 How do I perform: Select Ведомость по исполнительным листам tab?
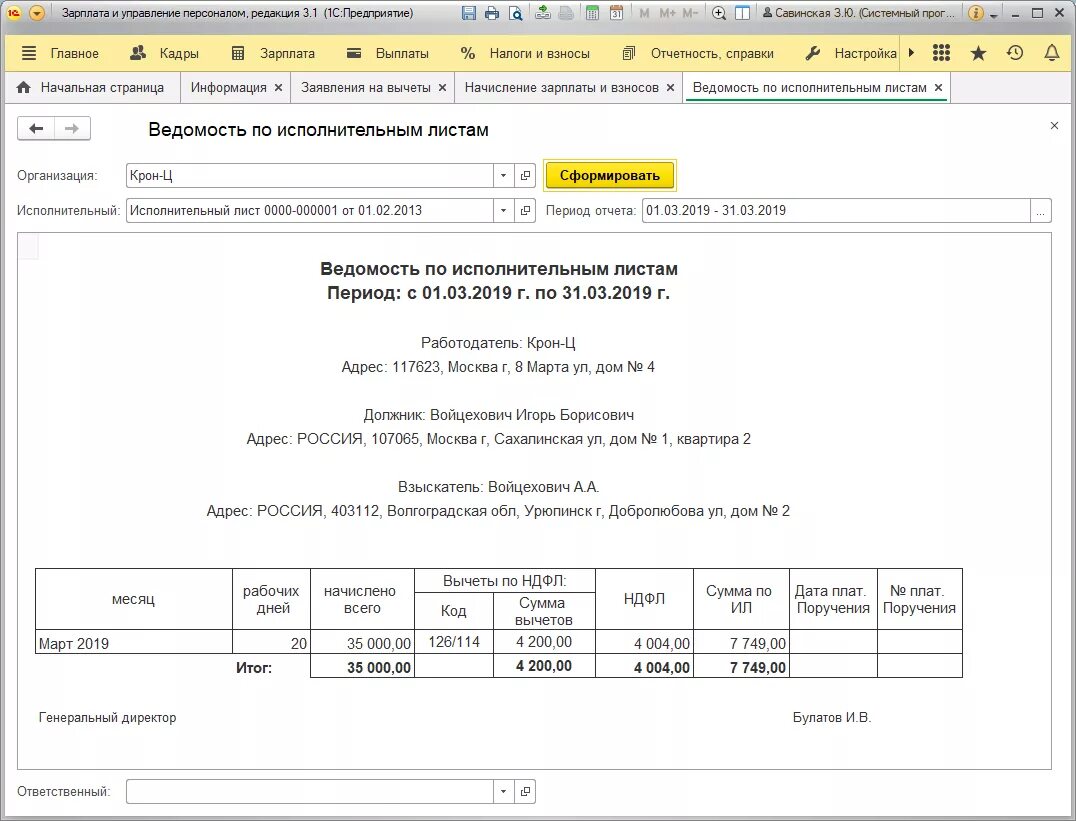pyautogui.click(x=810, y=88)
